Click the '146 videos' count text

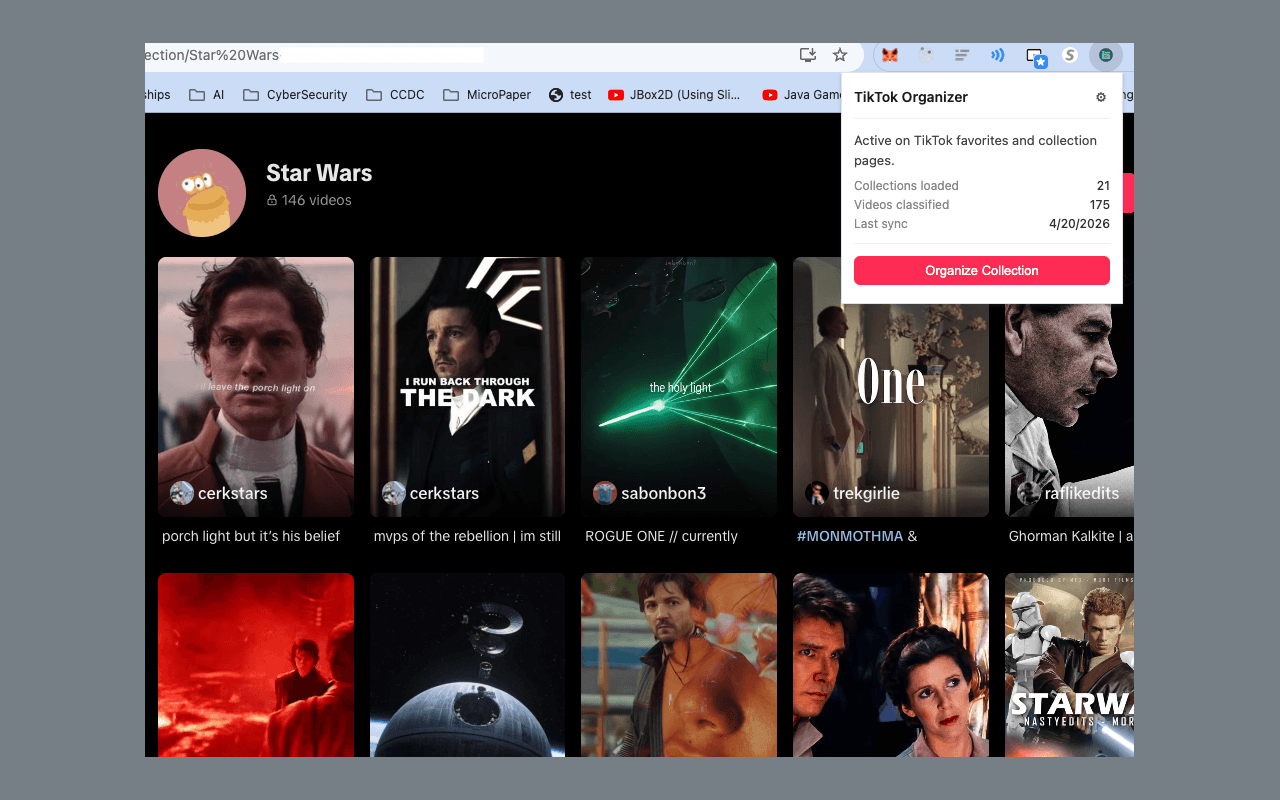(317, 200)
